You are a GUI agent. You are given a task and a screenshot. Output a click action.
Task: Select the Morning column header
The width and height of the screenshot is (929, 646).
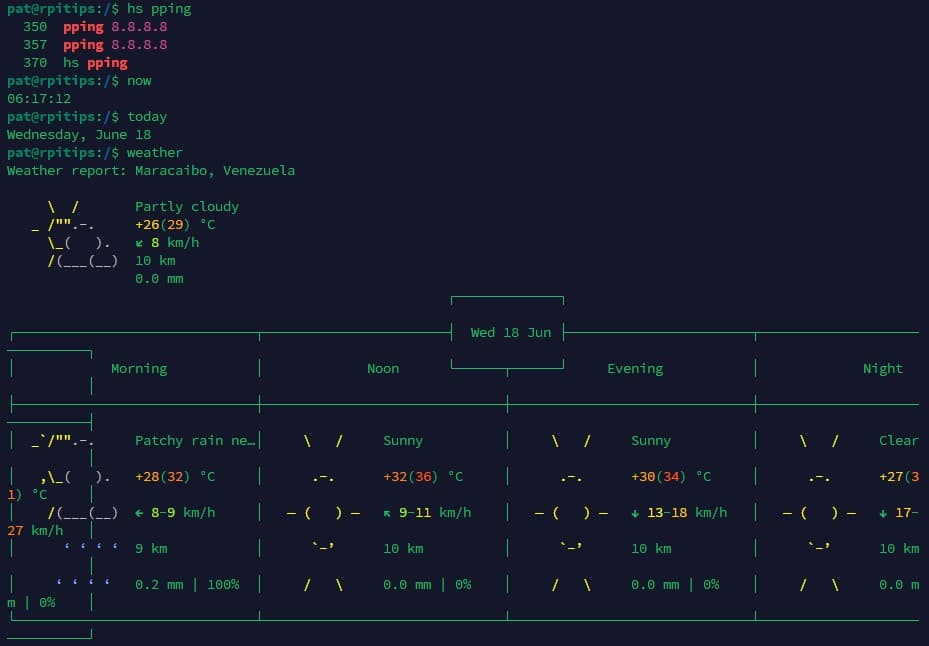click(138, 368)
